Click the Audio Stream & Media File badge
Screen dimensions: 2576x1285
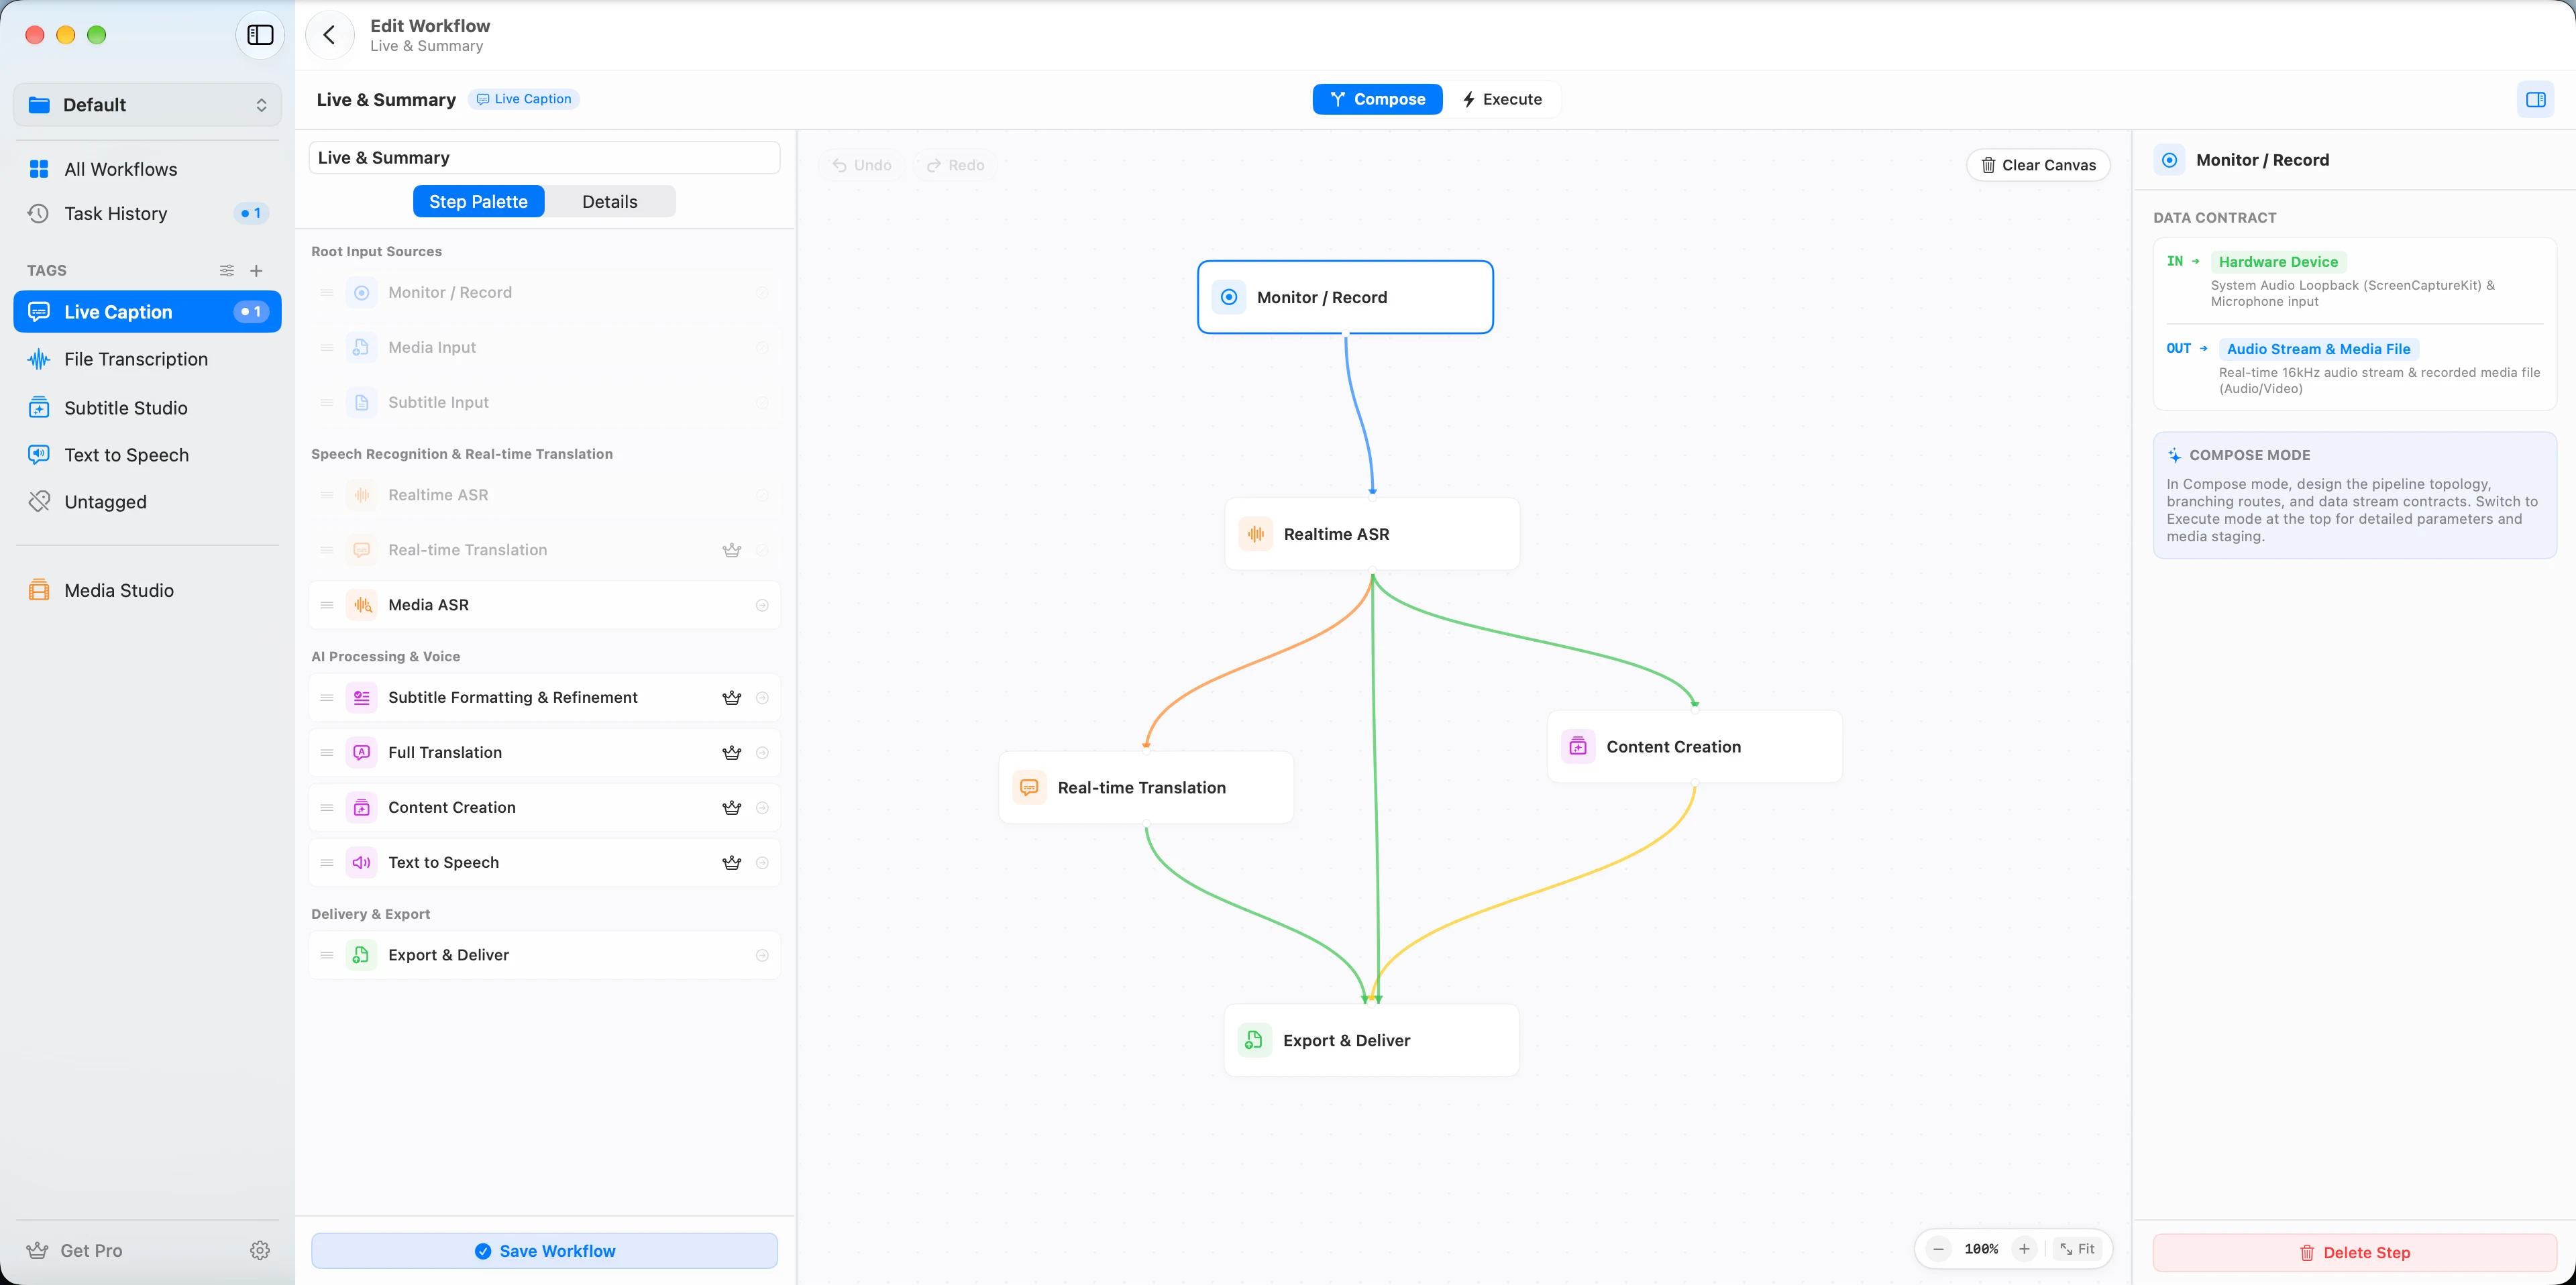pyautogui.click(x=2318, y=349)
